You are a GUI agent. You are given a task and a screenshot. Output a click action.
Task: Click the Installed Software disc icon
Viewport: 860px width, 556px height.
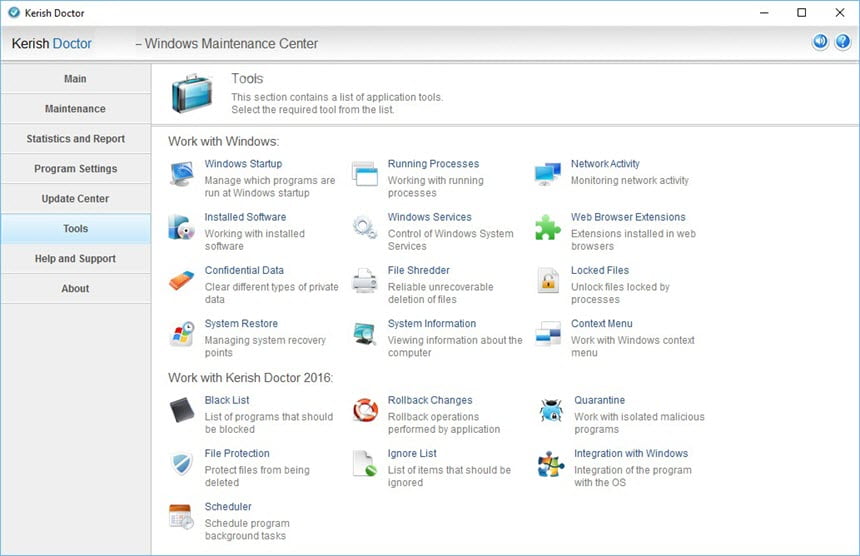[x=182, y=228]
